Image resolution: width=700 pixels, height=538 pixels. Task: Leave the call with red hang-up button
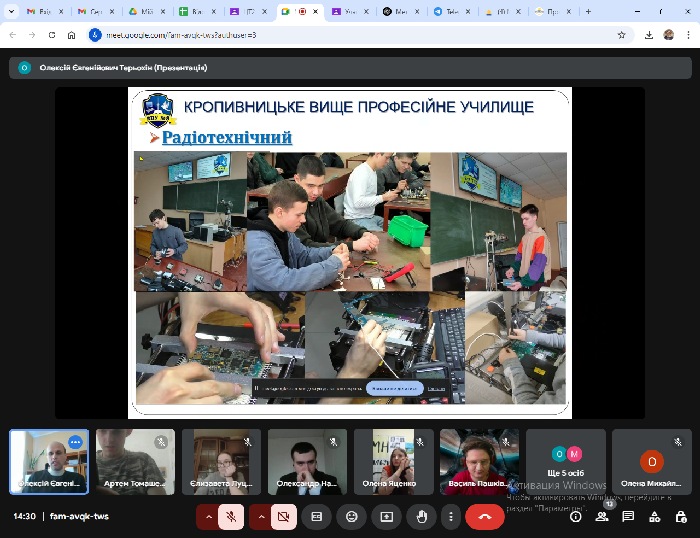pos(485,516)
